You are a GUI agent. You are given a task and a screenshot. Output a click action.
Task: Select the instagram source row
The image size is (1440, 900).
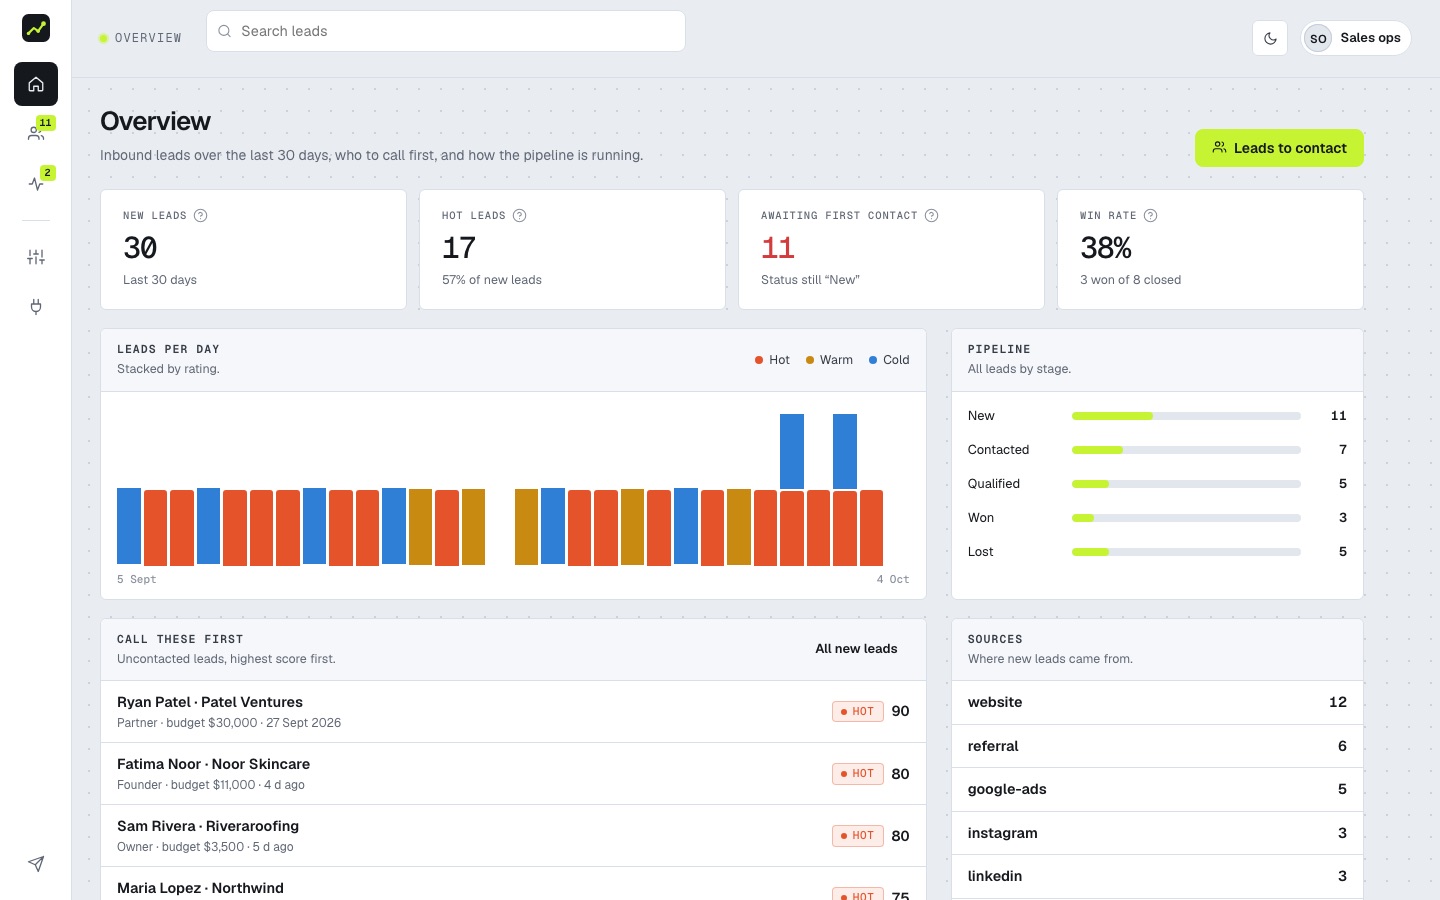(x=1157, y=833)
